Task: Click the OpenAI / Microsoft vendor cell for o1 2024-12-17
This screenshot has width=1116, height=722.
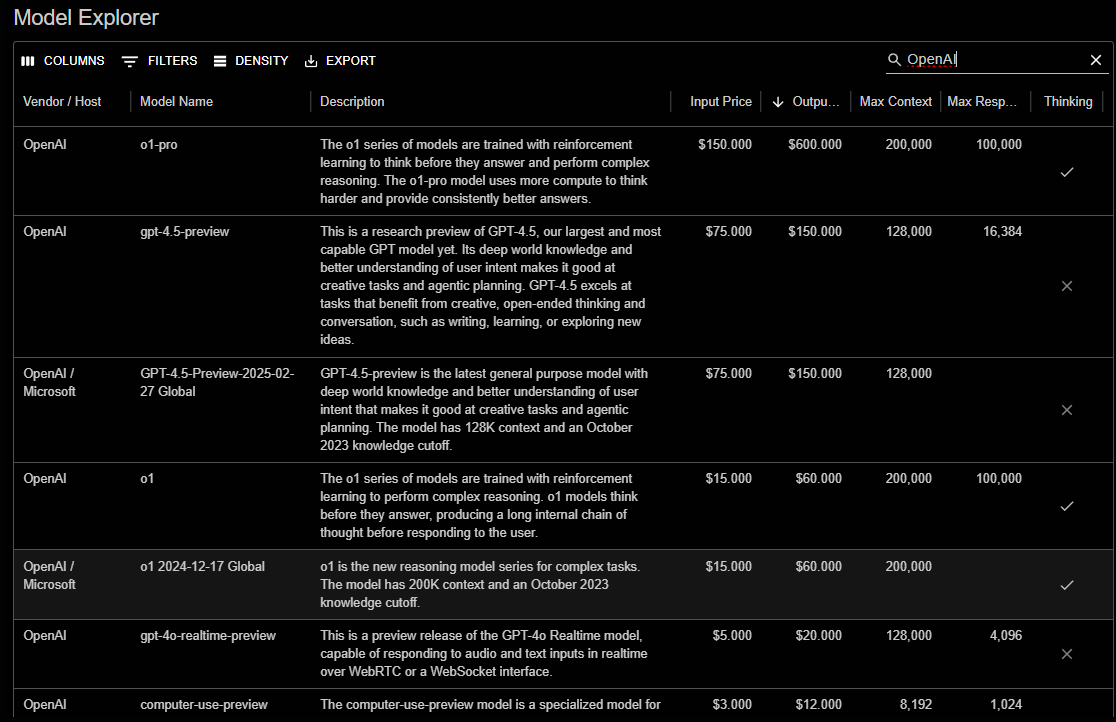Action: (x=49, y=575)
